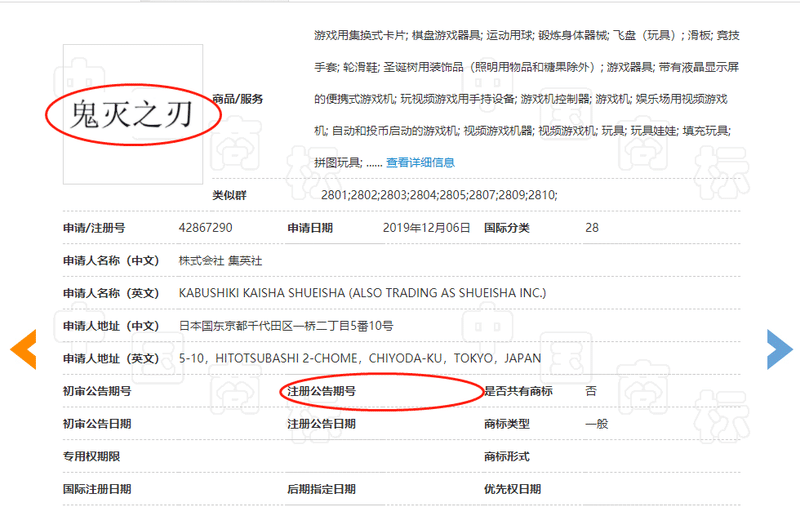
Task: Click the 商标类型 value 一般
Action: click(x=596, y=424)
